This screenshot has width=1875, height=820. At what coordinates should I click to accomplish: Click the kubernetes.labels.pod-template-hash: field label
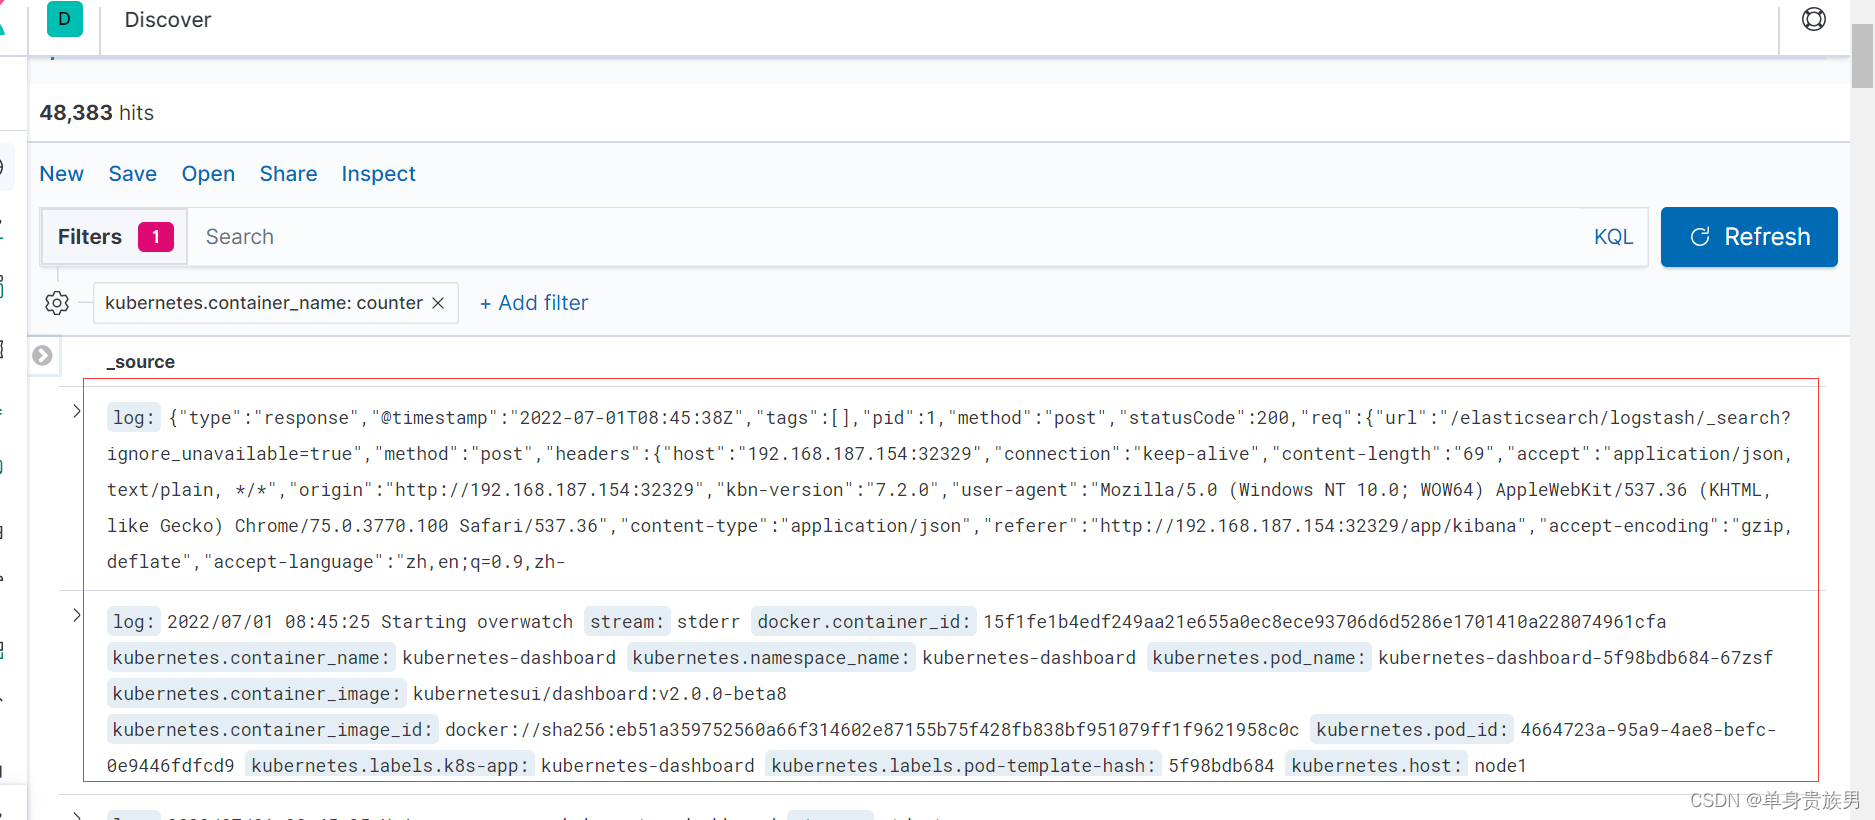963,766
